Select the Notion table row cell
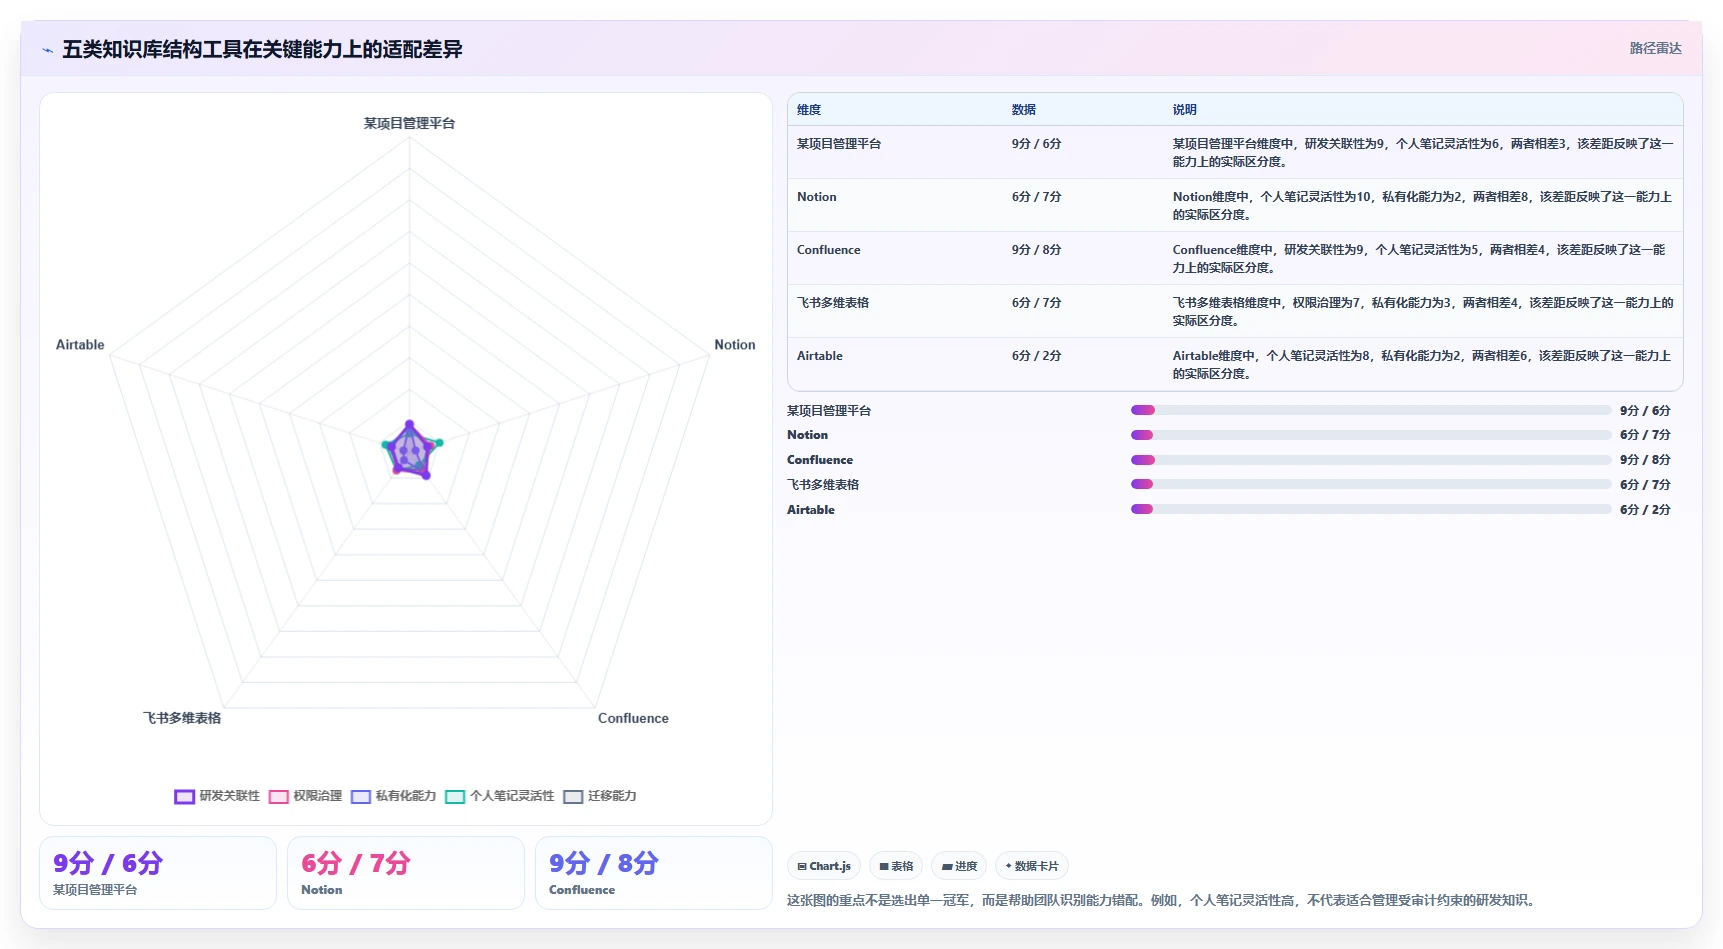The image size is (1723, 949). (x=817, y=197)
